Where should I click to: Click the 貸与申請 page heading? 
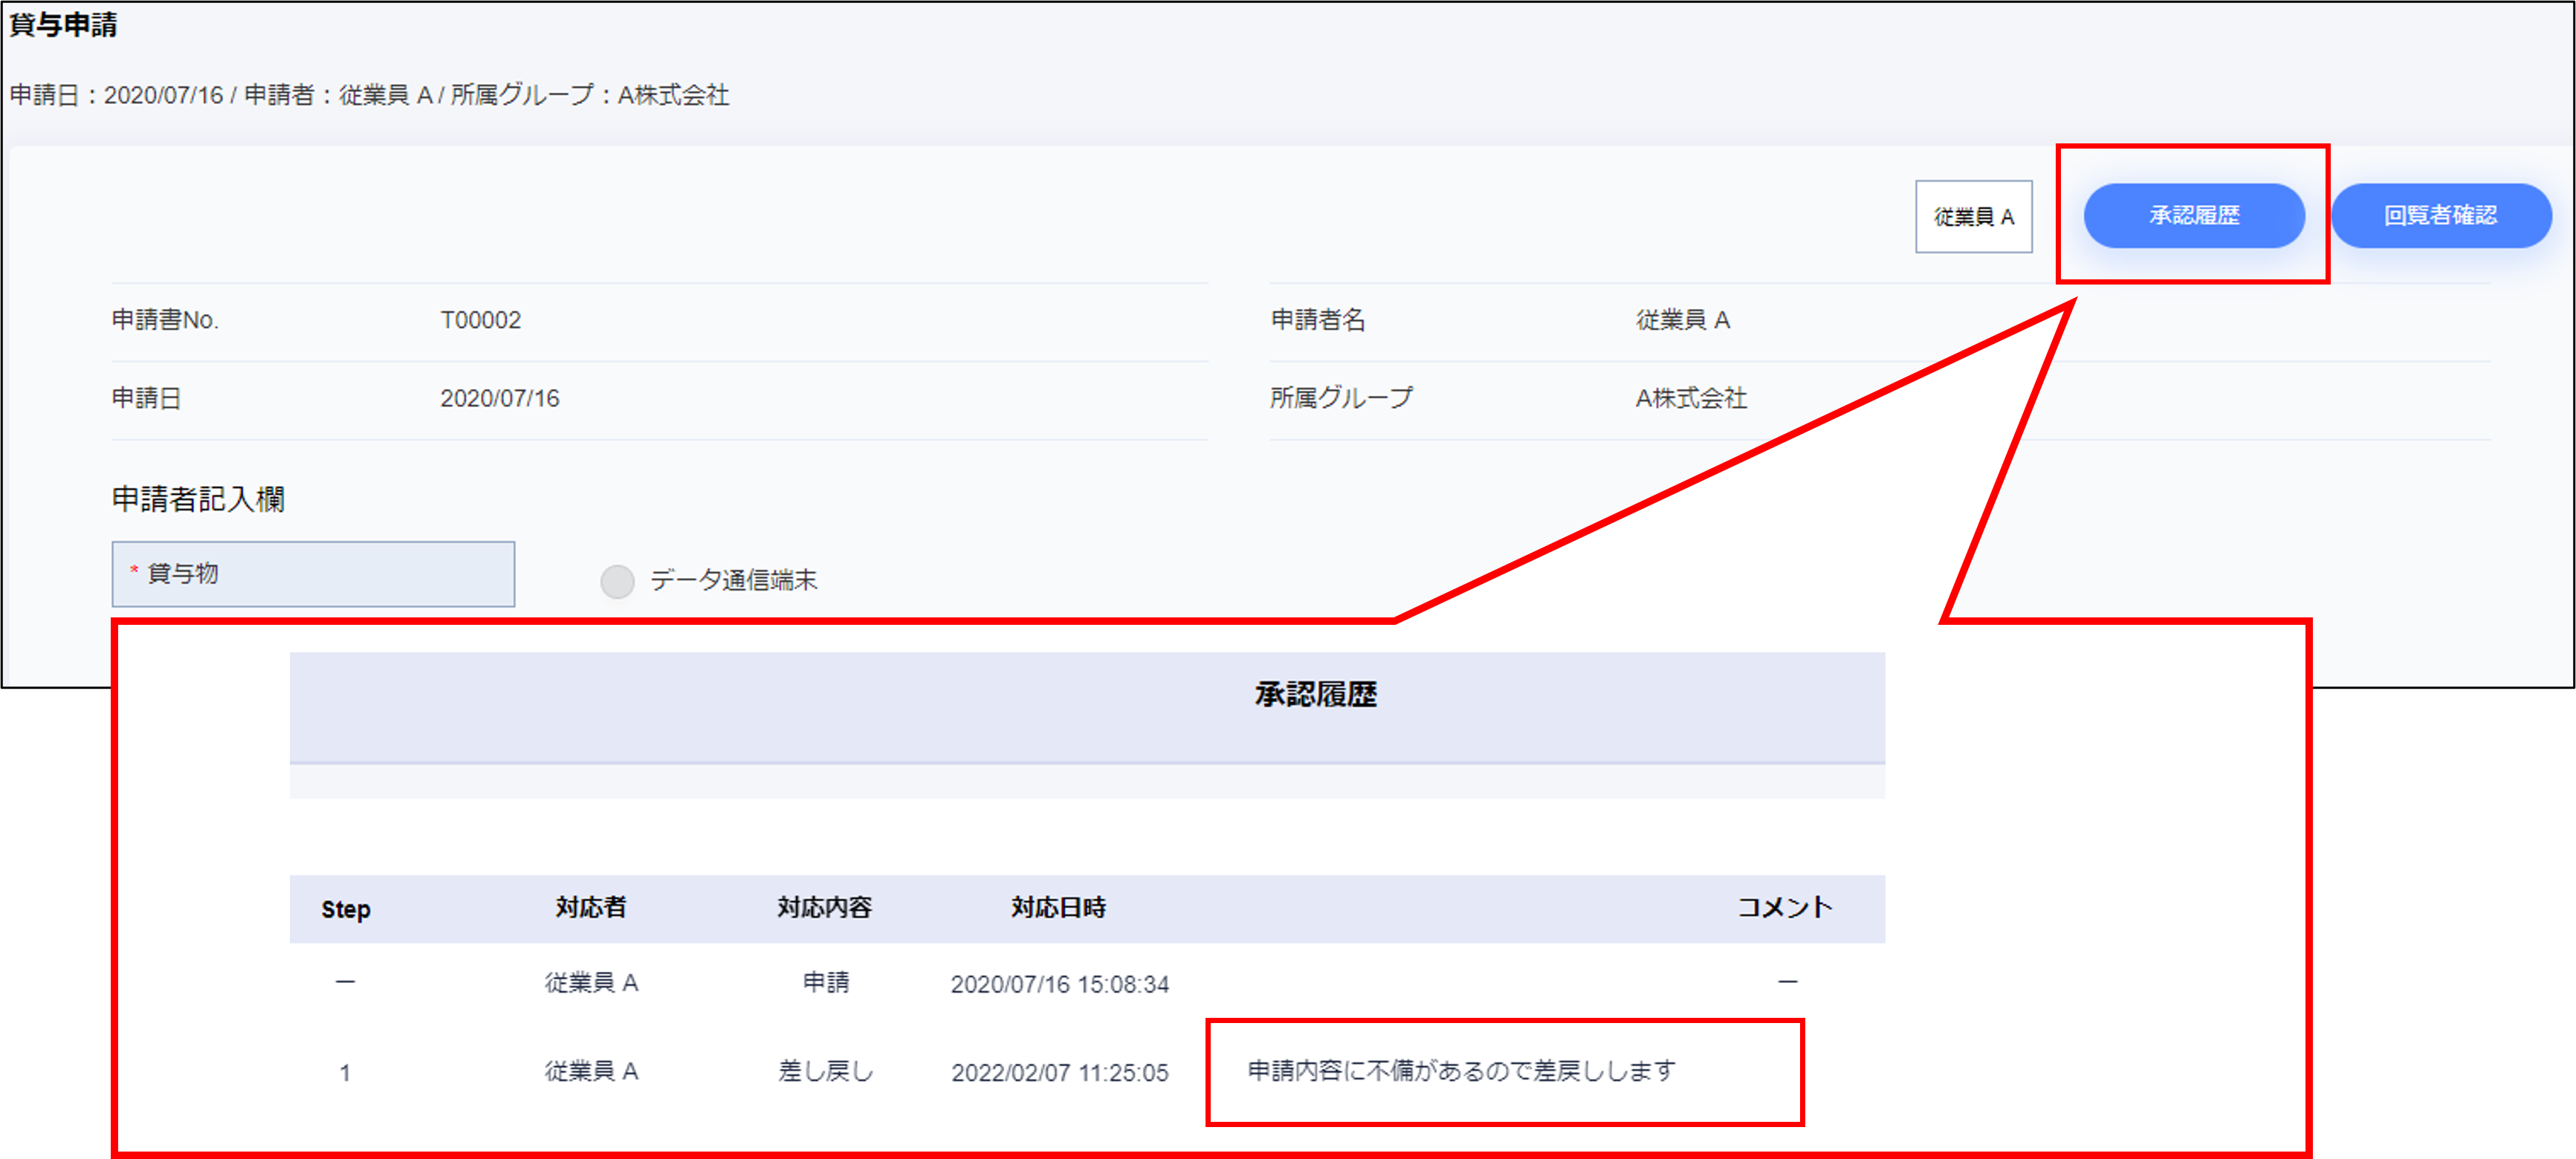(x=64, y=24)
